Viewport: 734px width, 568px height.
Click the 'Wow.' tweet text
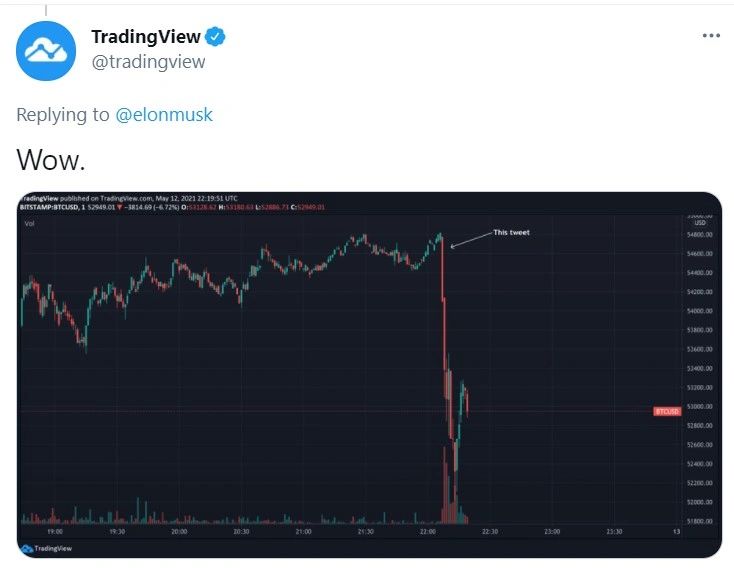point(51,160)
